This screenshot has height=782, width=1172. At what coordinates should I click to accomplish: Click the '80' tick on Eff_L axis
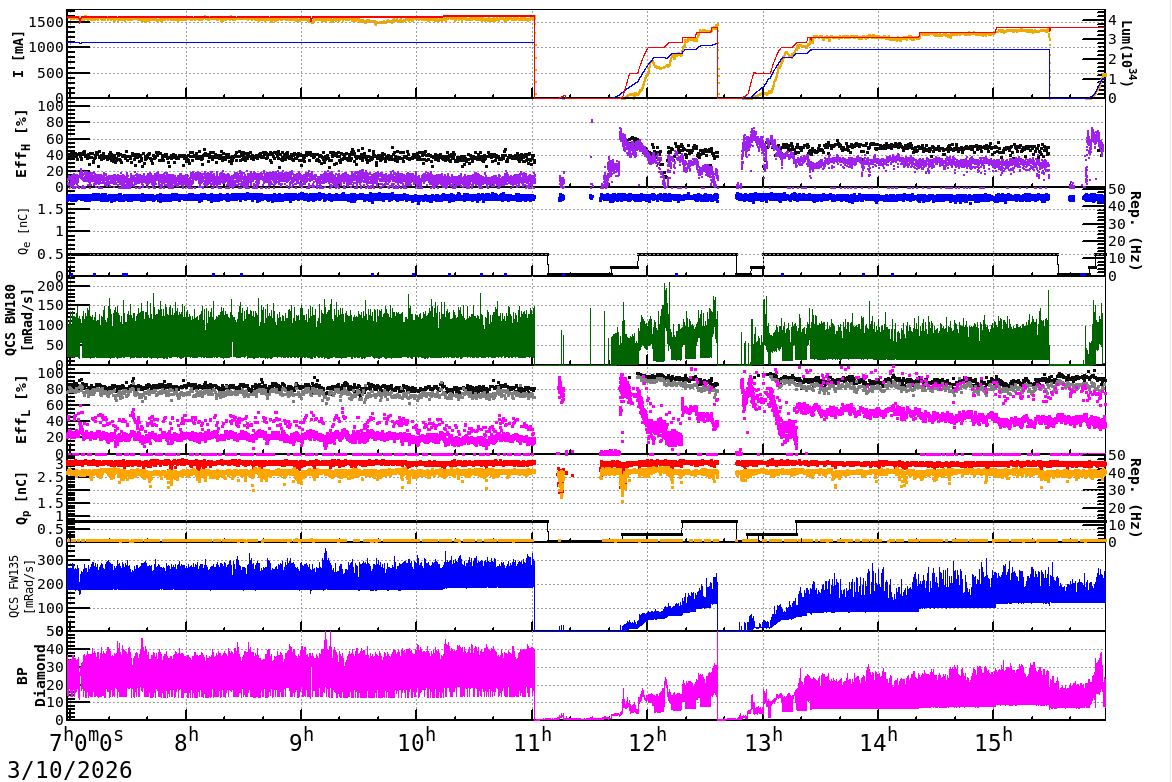(x=55, y=390)
